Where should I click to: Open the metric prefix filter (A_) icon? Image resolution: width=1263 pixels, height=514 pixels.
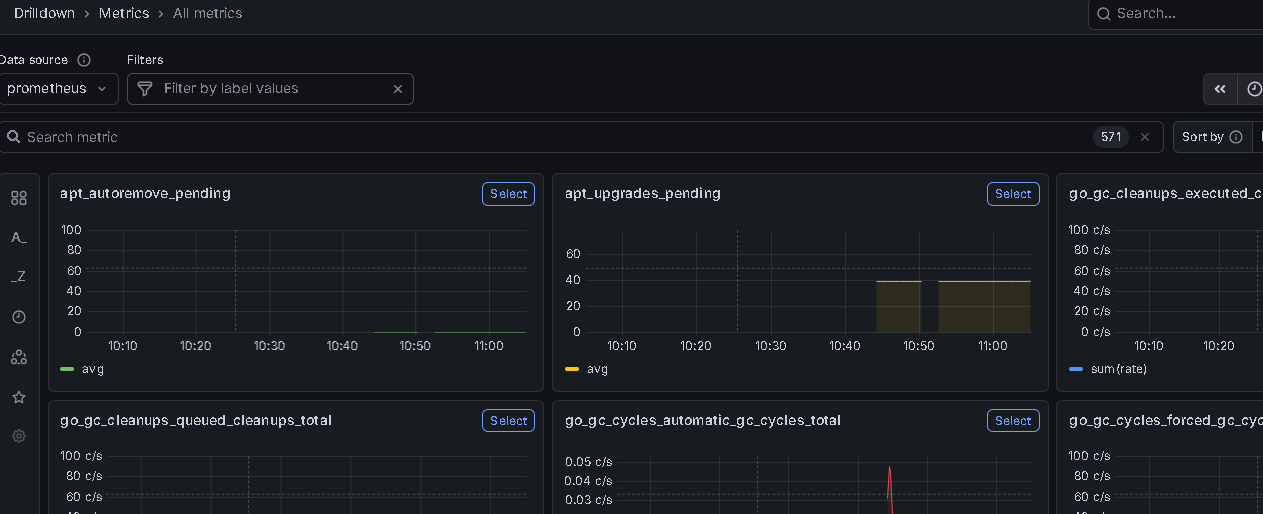tap(18, 237)
